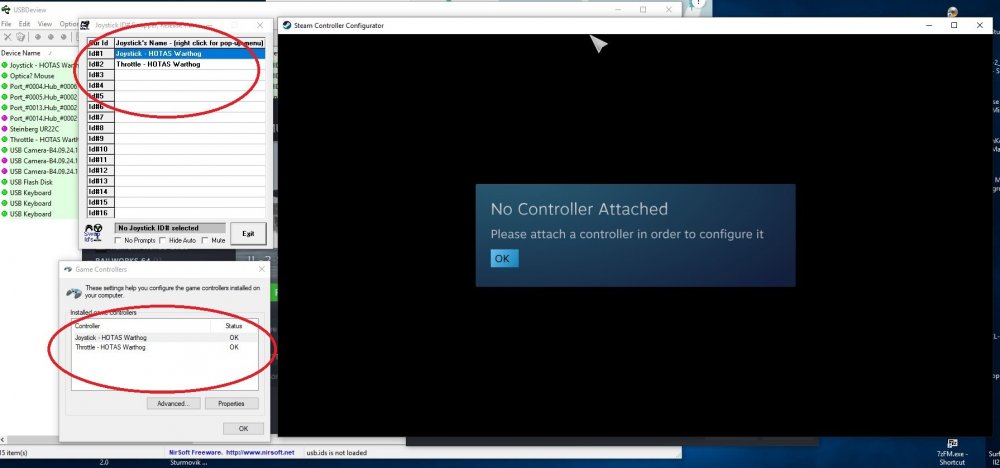Screen dimensions: 1000x468
Task: Select Port_#0004.Hub_#0006 device row
Action: (40, 86)
